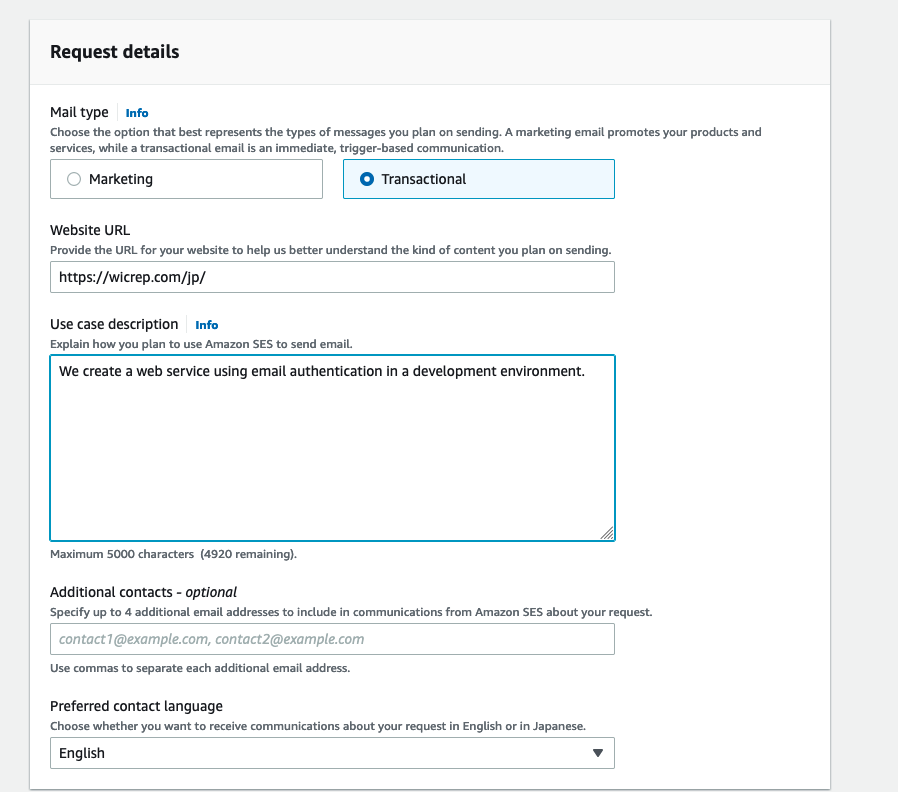Screen dimensions: 898x792
Task: Click the Transactional option card border
Action: [x=478, y=162]
